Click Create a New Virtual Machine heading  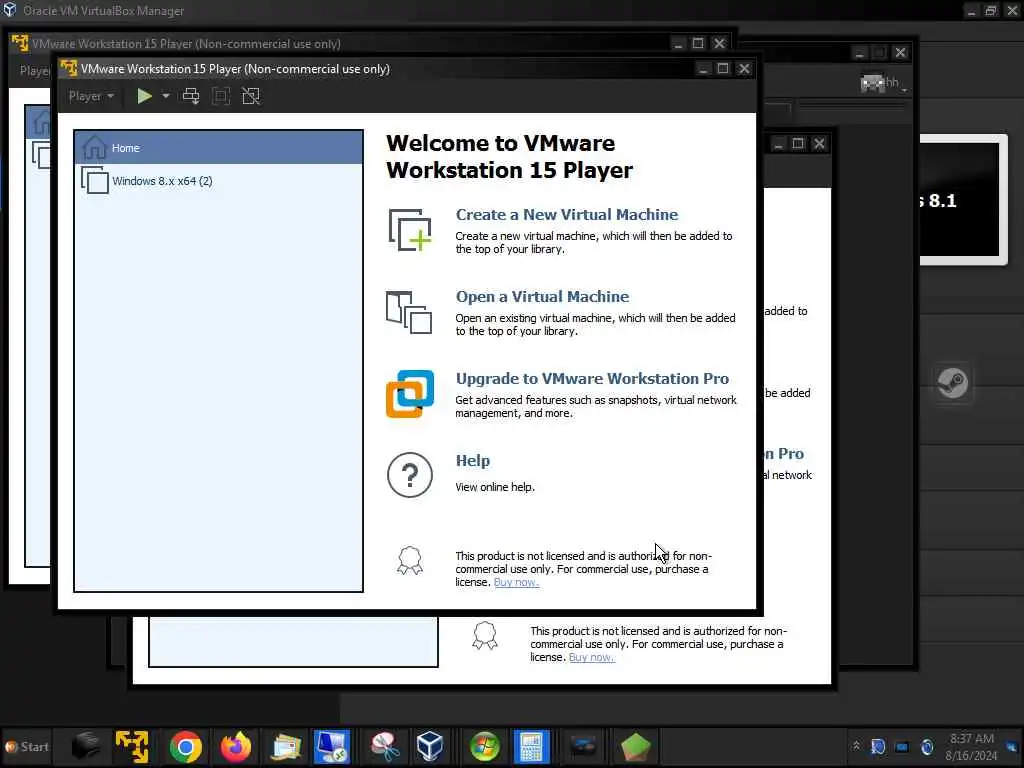tap(566, 214)
